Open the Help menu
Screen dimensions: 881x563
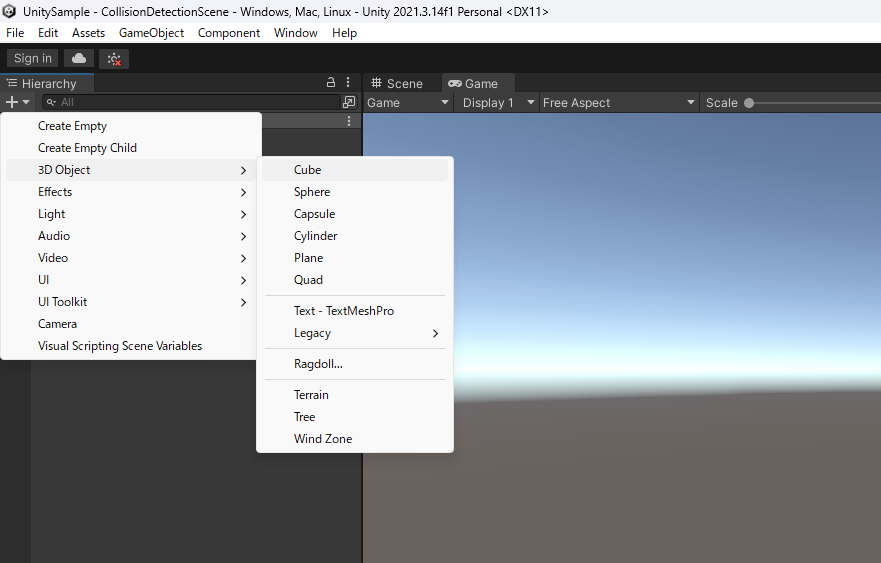click(344, 33)
